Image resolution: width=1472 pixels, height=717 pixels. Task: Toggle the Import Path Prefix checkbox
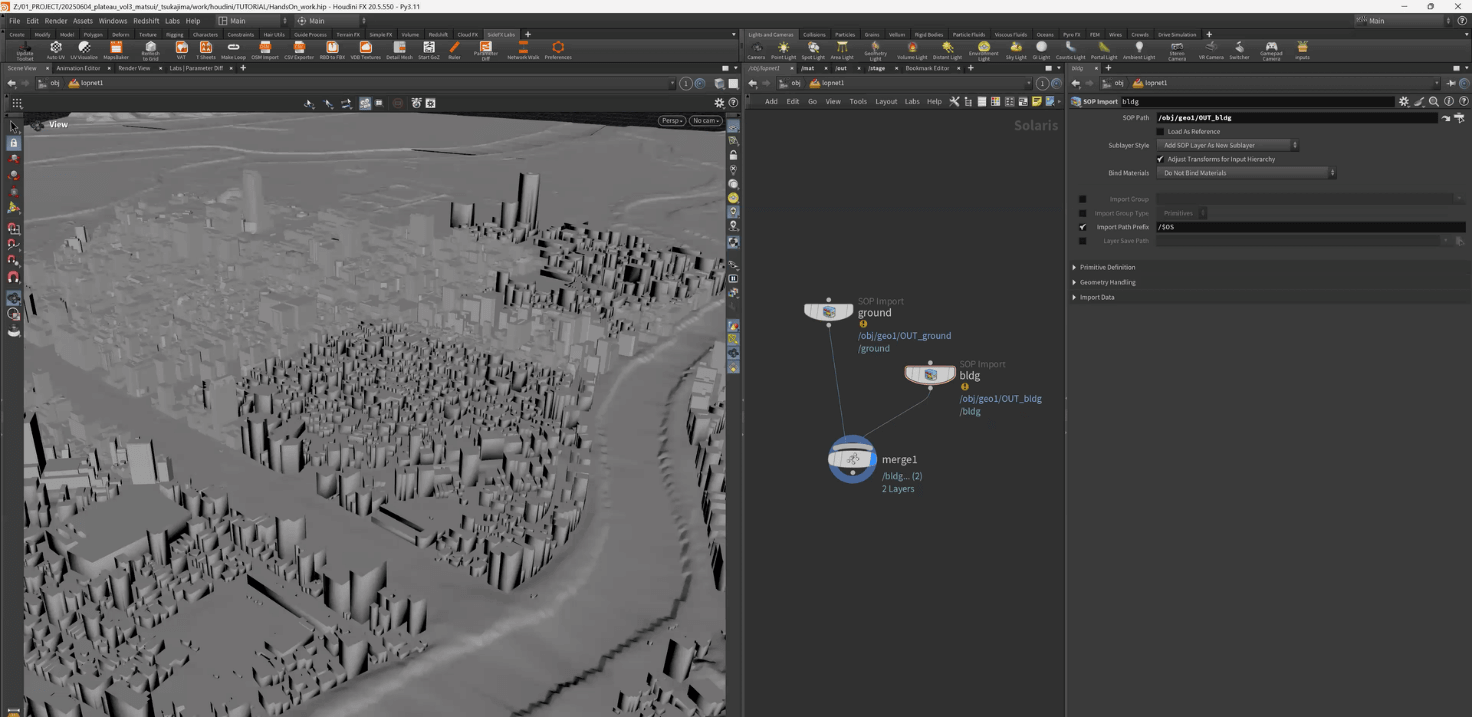pyautogui.click(x=1082, y=227)
